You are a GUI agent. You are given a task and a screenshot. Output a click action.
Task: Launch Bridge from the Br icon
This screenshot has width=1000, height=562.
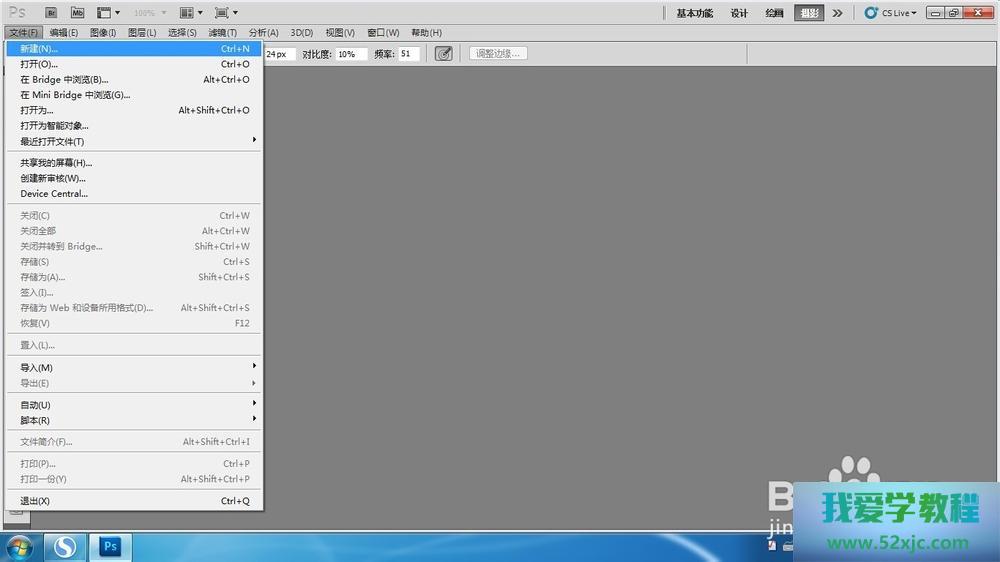click(52, 13)
